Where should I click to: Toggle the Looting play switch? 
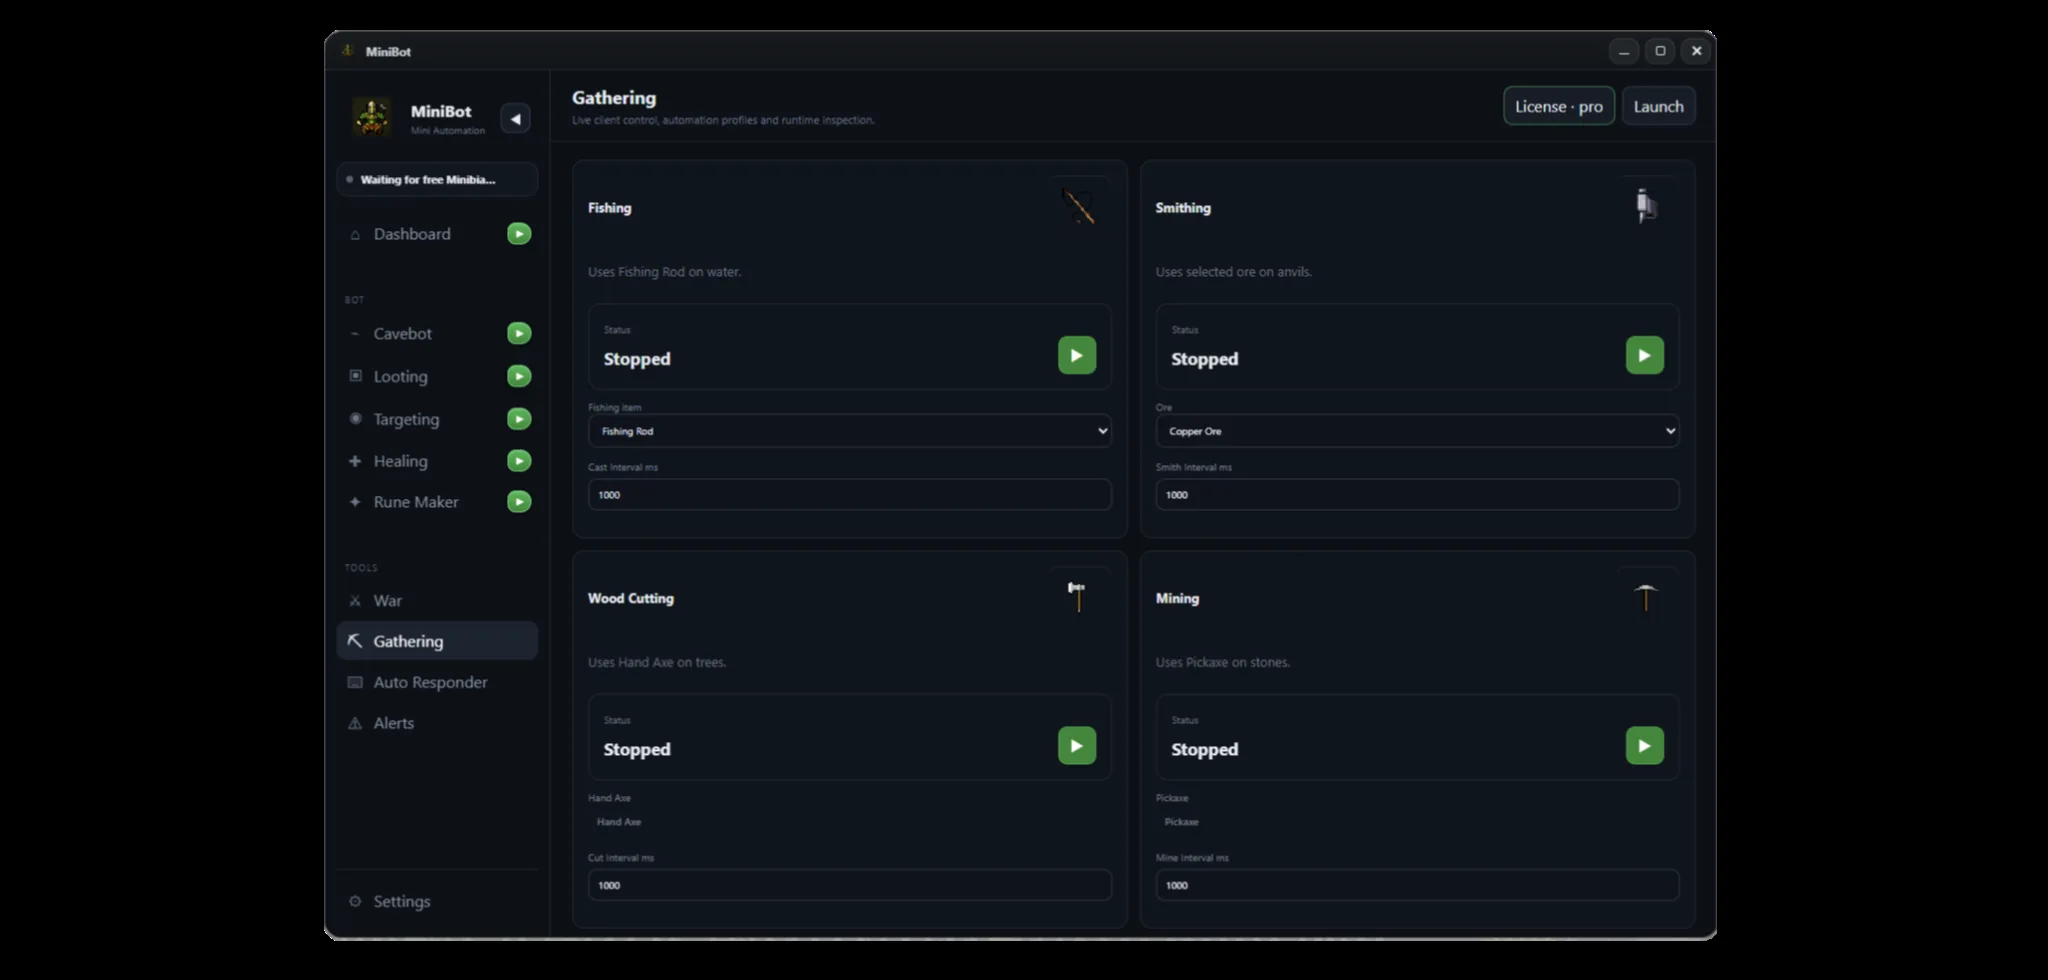click(519, 376)
